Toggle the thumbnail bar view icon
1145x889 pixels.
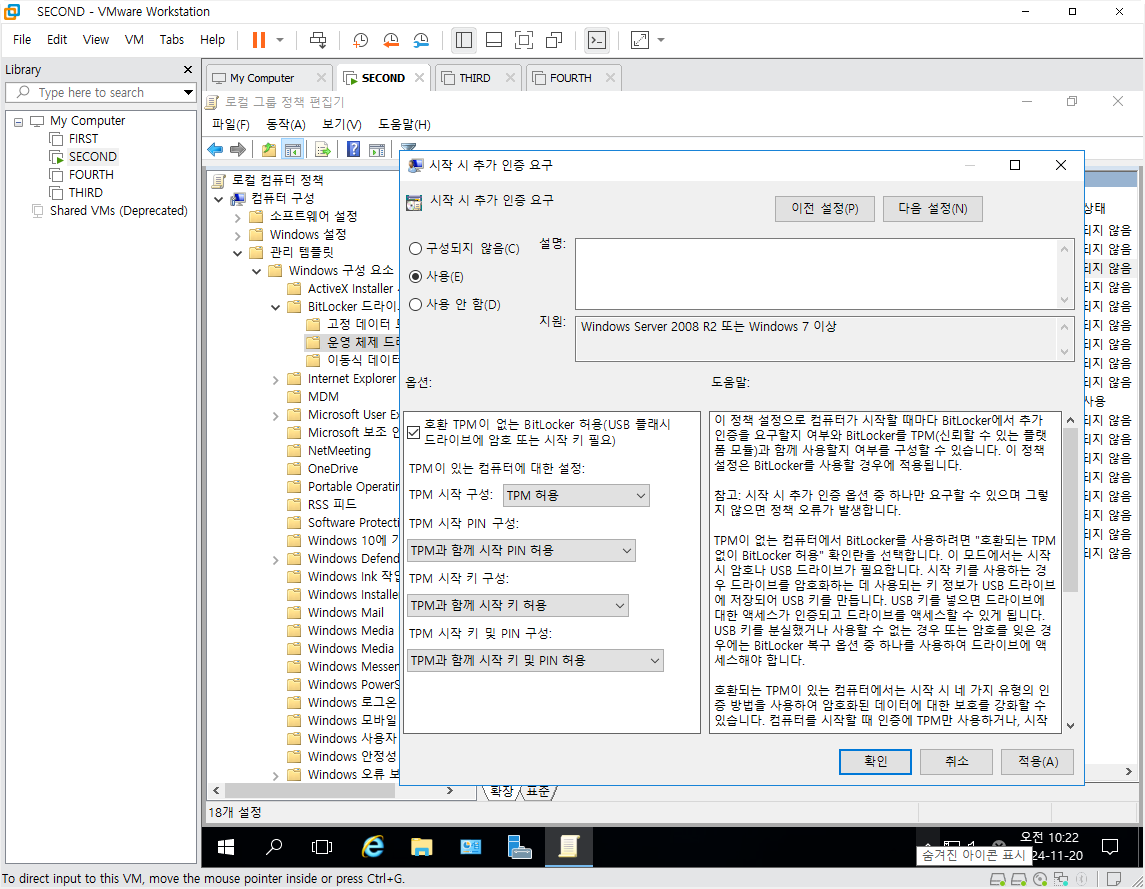(494, 40)
